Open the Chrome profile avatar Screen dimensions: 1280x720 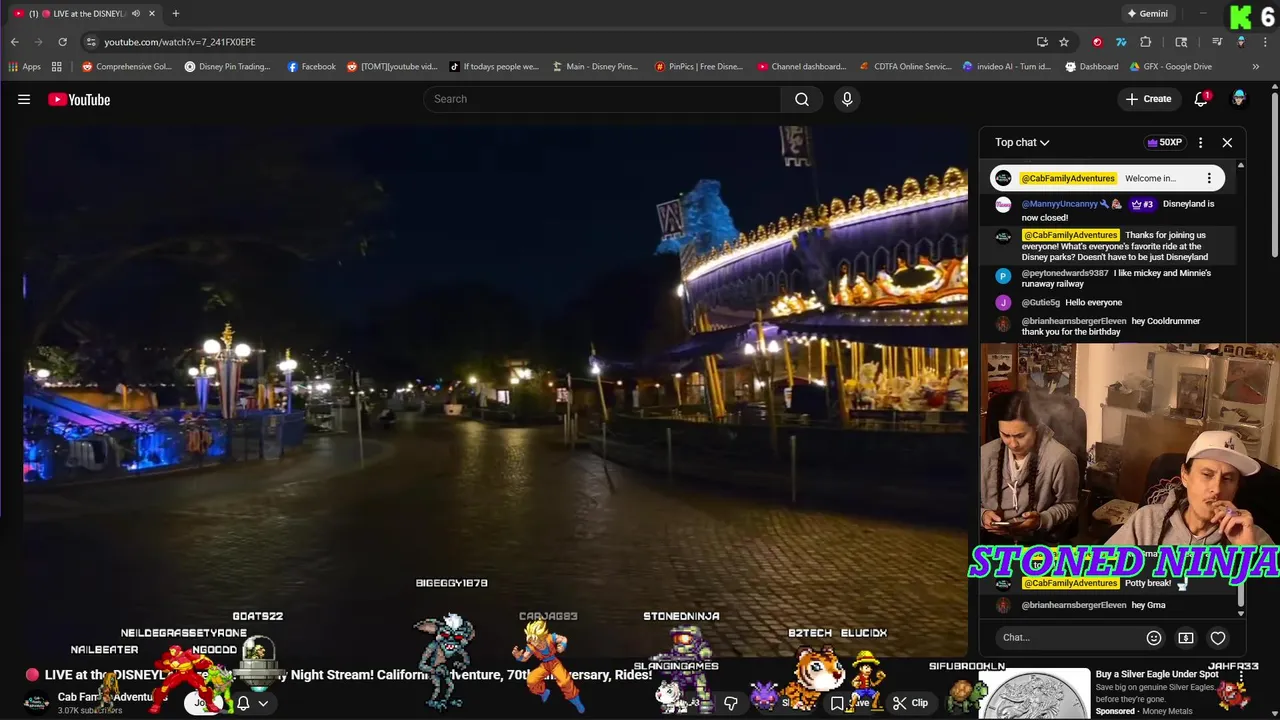coord(1241,42)
